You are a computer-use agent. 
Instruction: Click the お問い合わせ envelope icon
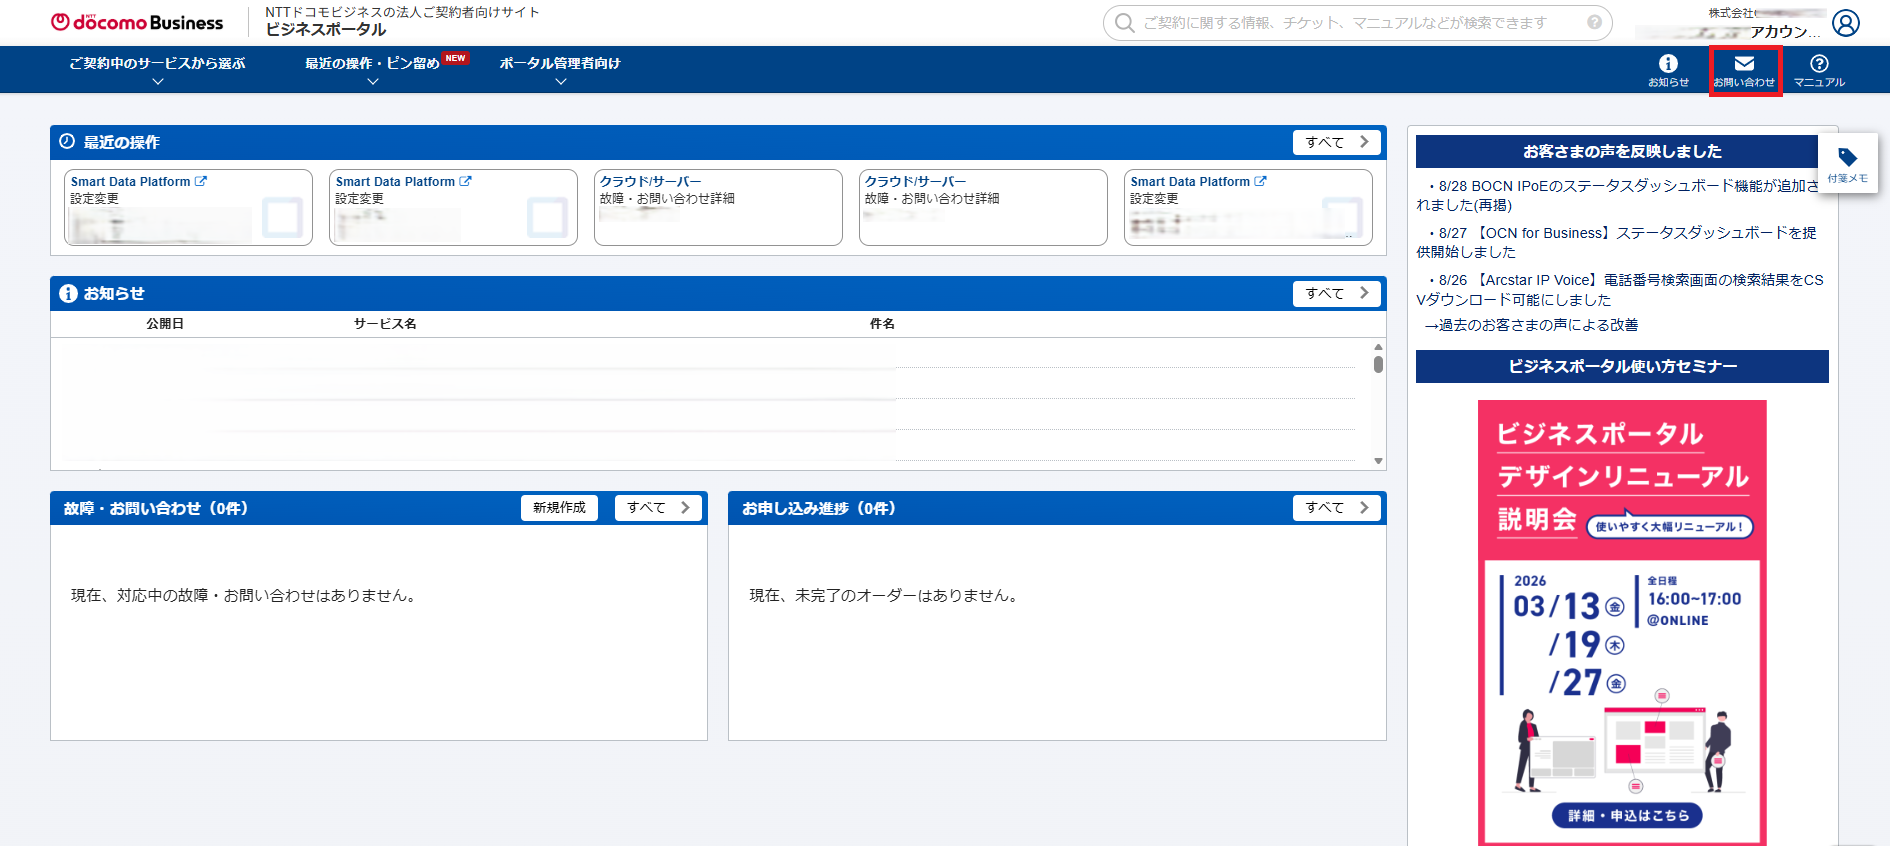point(1744,70)
